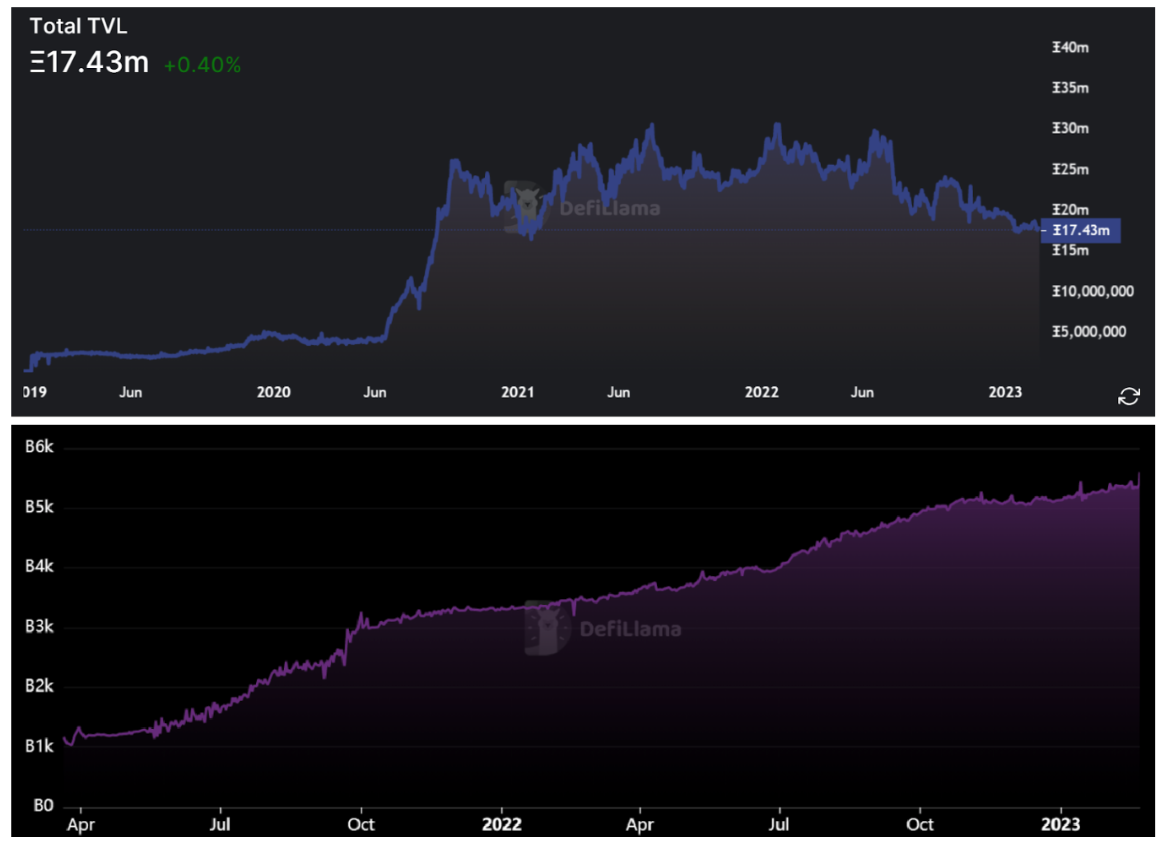Screen dimensions: 1164x846
Task: Click the Ξ35m axis label
Action: coord(1070,88)
